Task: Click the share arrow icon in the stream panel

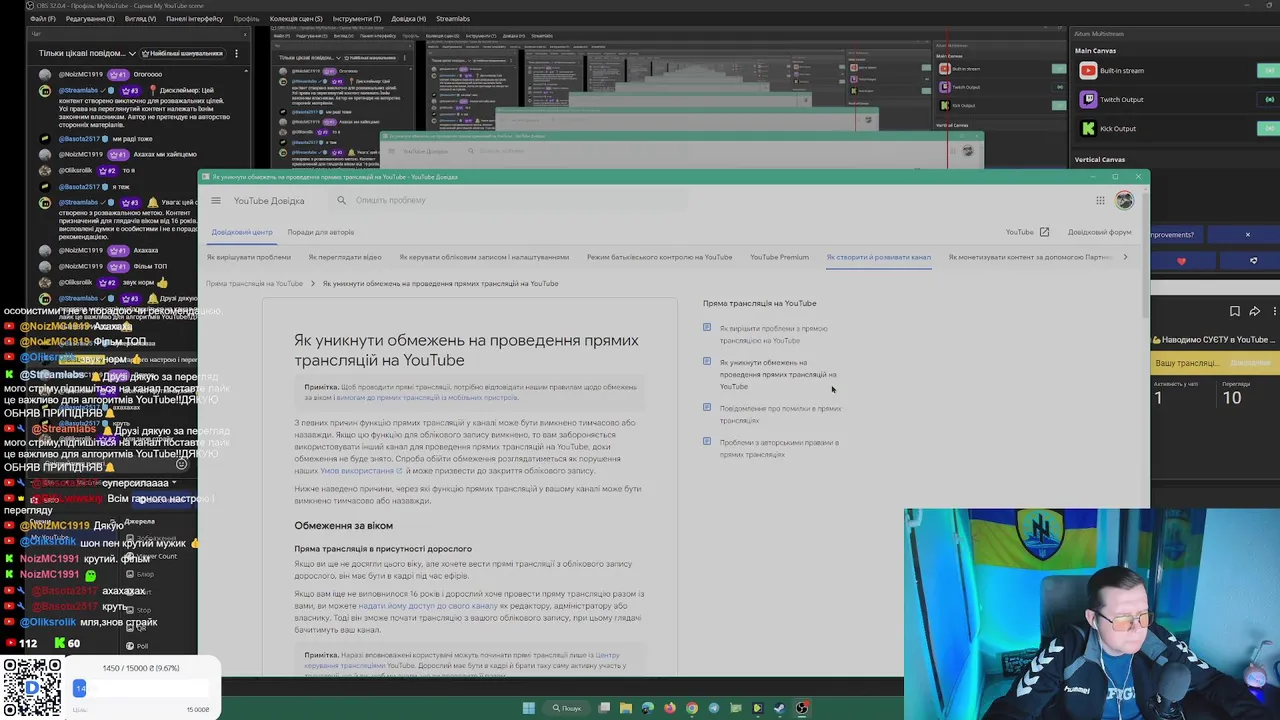Action: click(1255, 312)
